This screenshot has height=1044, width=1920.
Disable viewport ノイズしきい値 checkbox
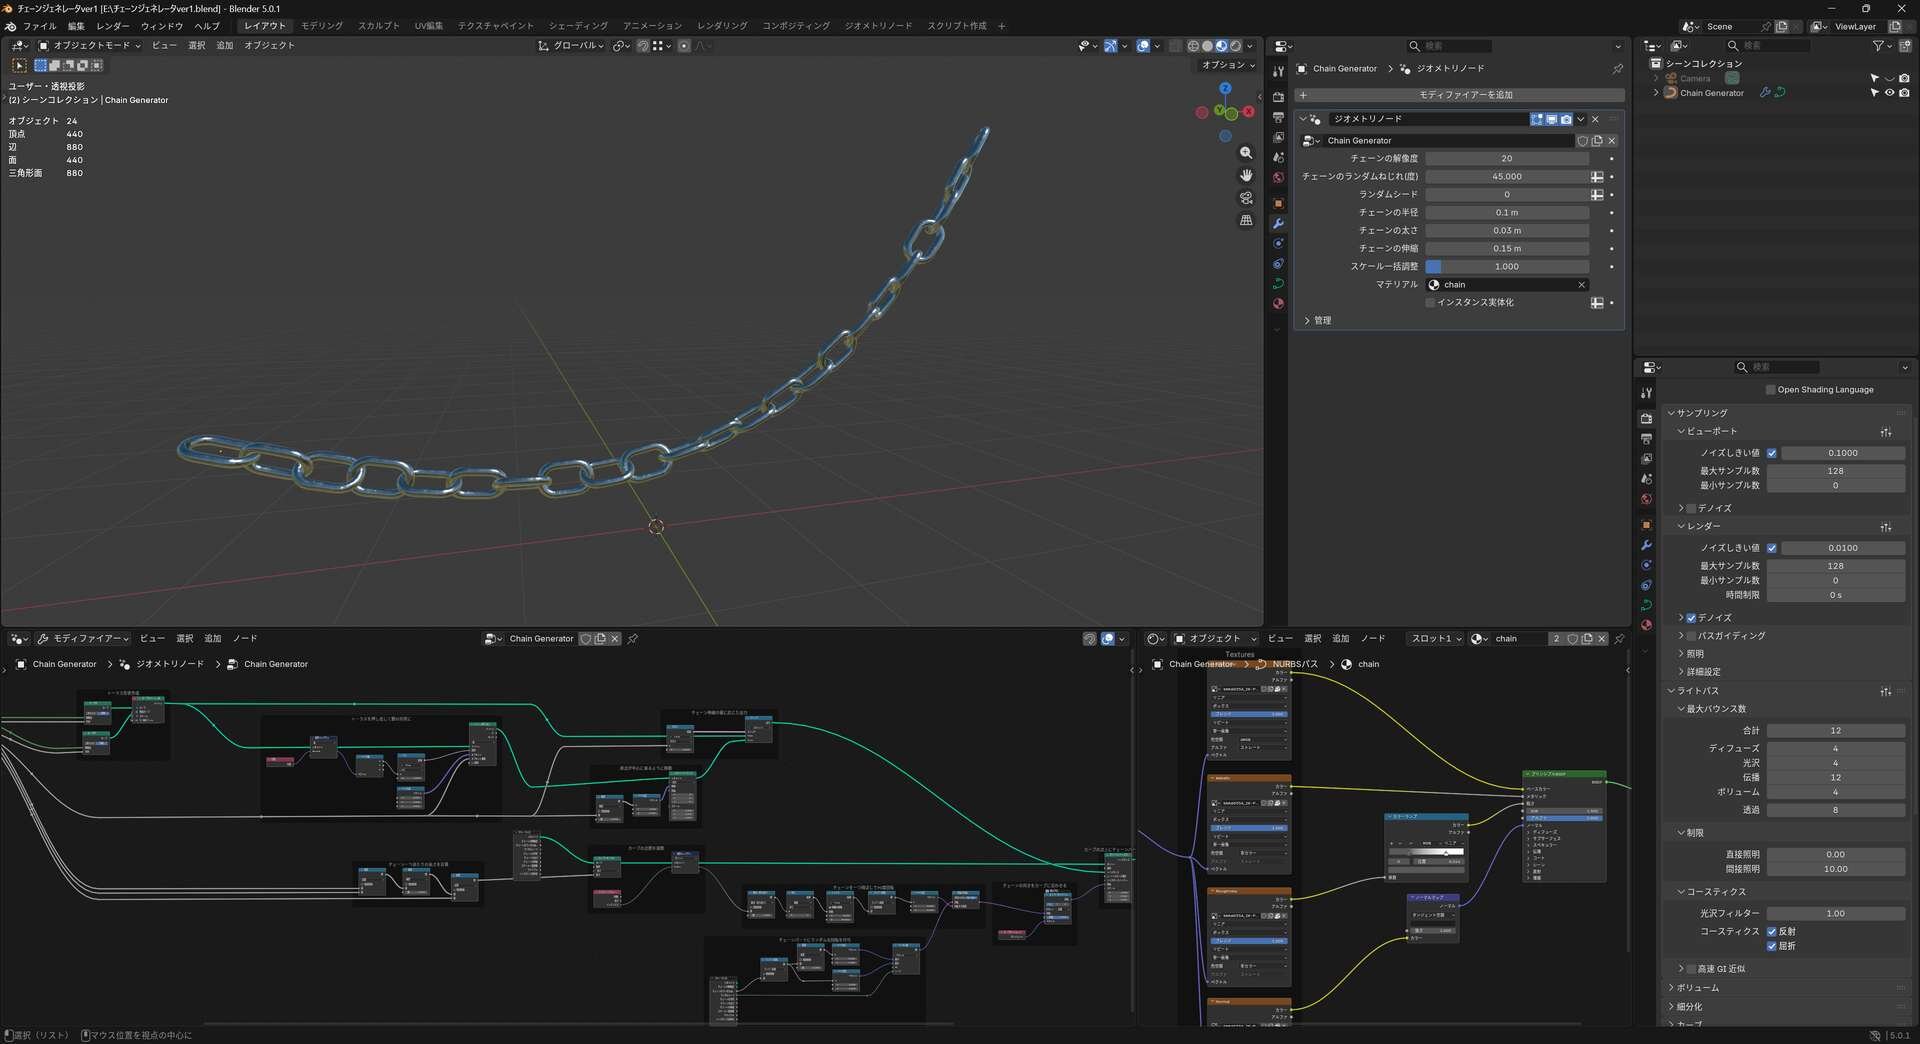coord(1772,453)
